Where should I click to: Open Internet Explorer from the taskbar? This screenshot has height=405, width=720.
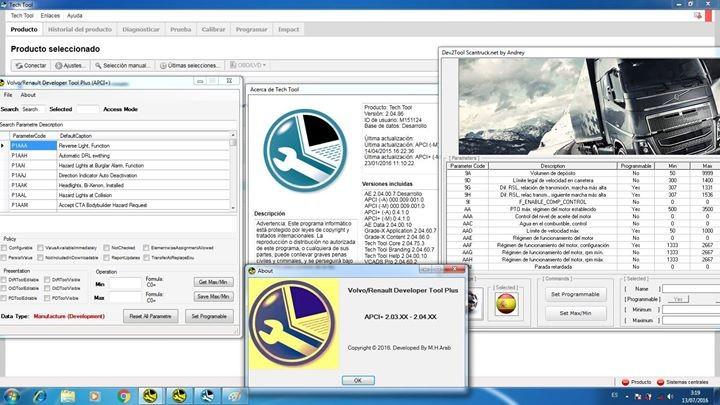coord(42,395)
